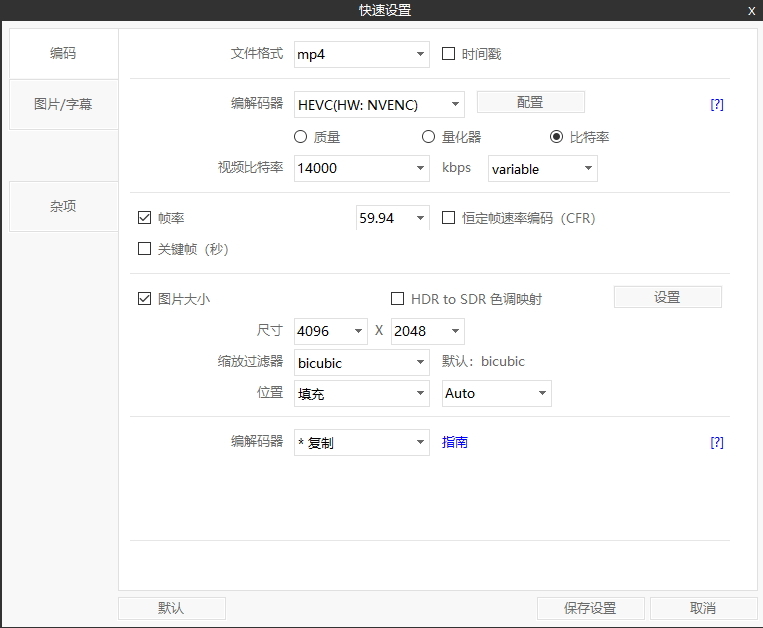This screenshot has height=628, width=763.
Task: Select the 比特率 radio option
Action: 556,137
